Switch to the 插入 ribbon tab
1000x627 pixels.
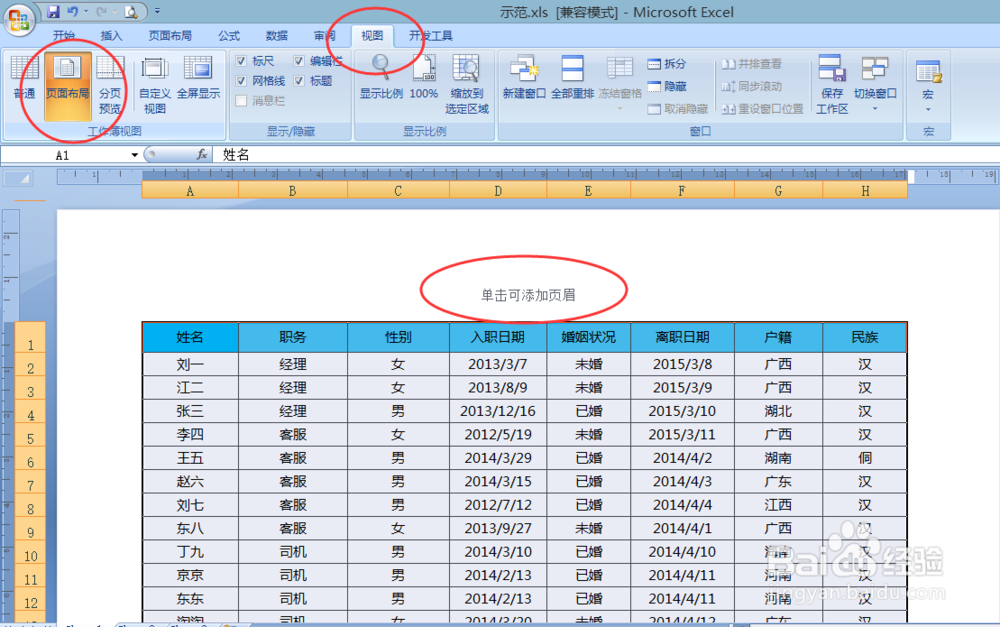click(x=110, y=35)
